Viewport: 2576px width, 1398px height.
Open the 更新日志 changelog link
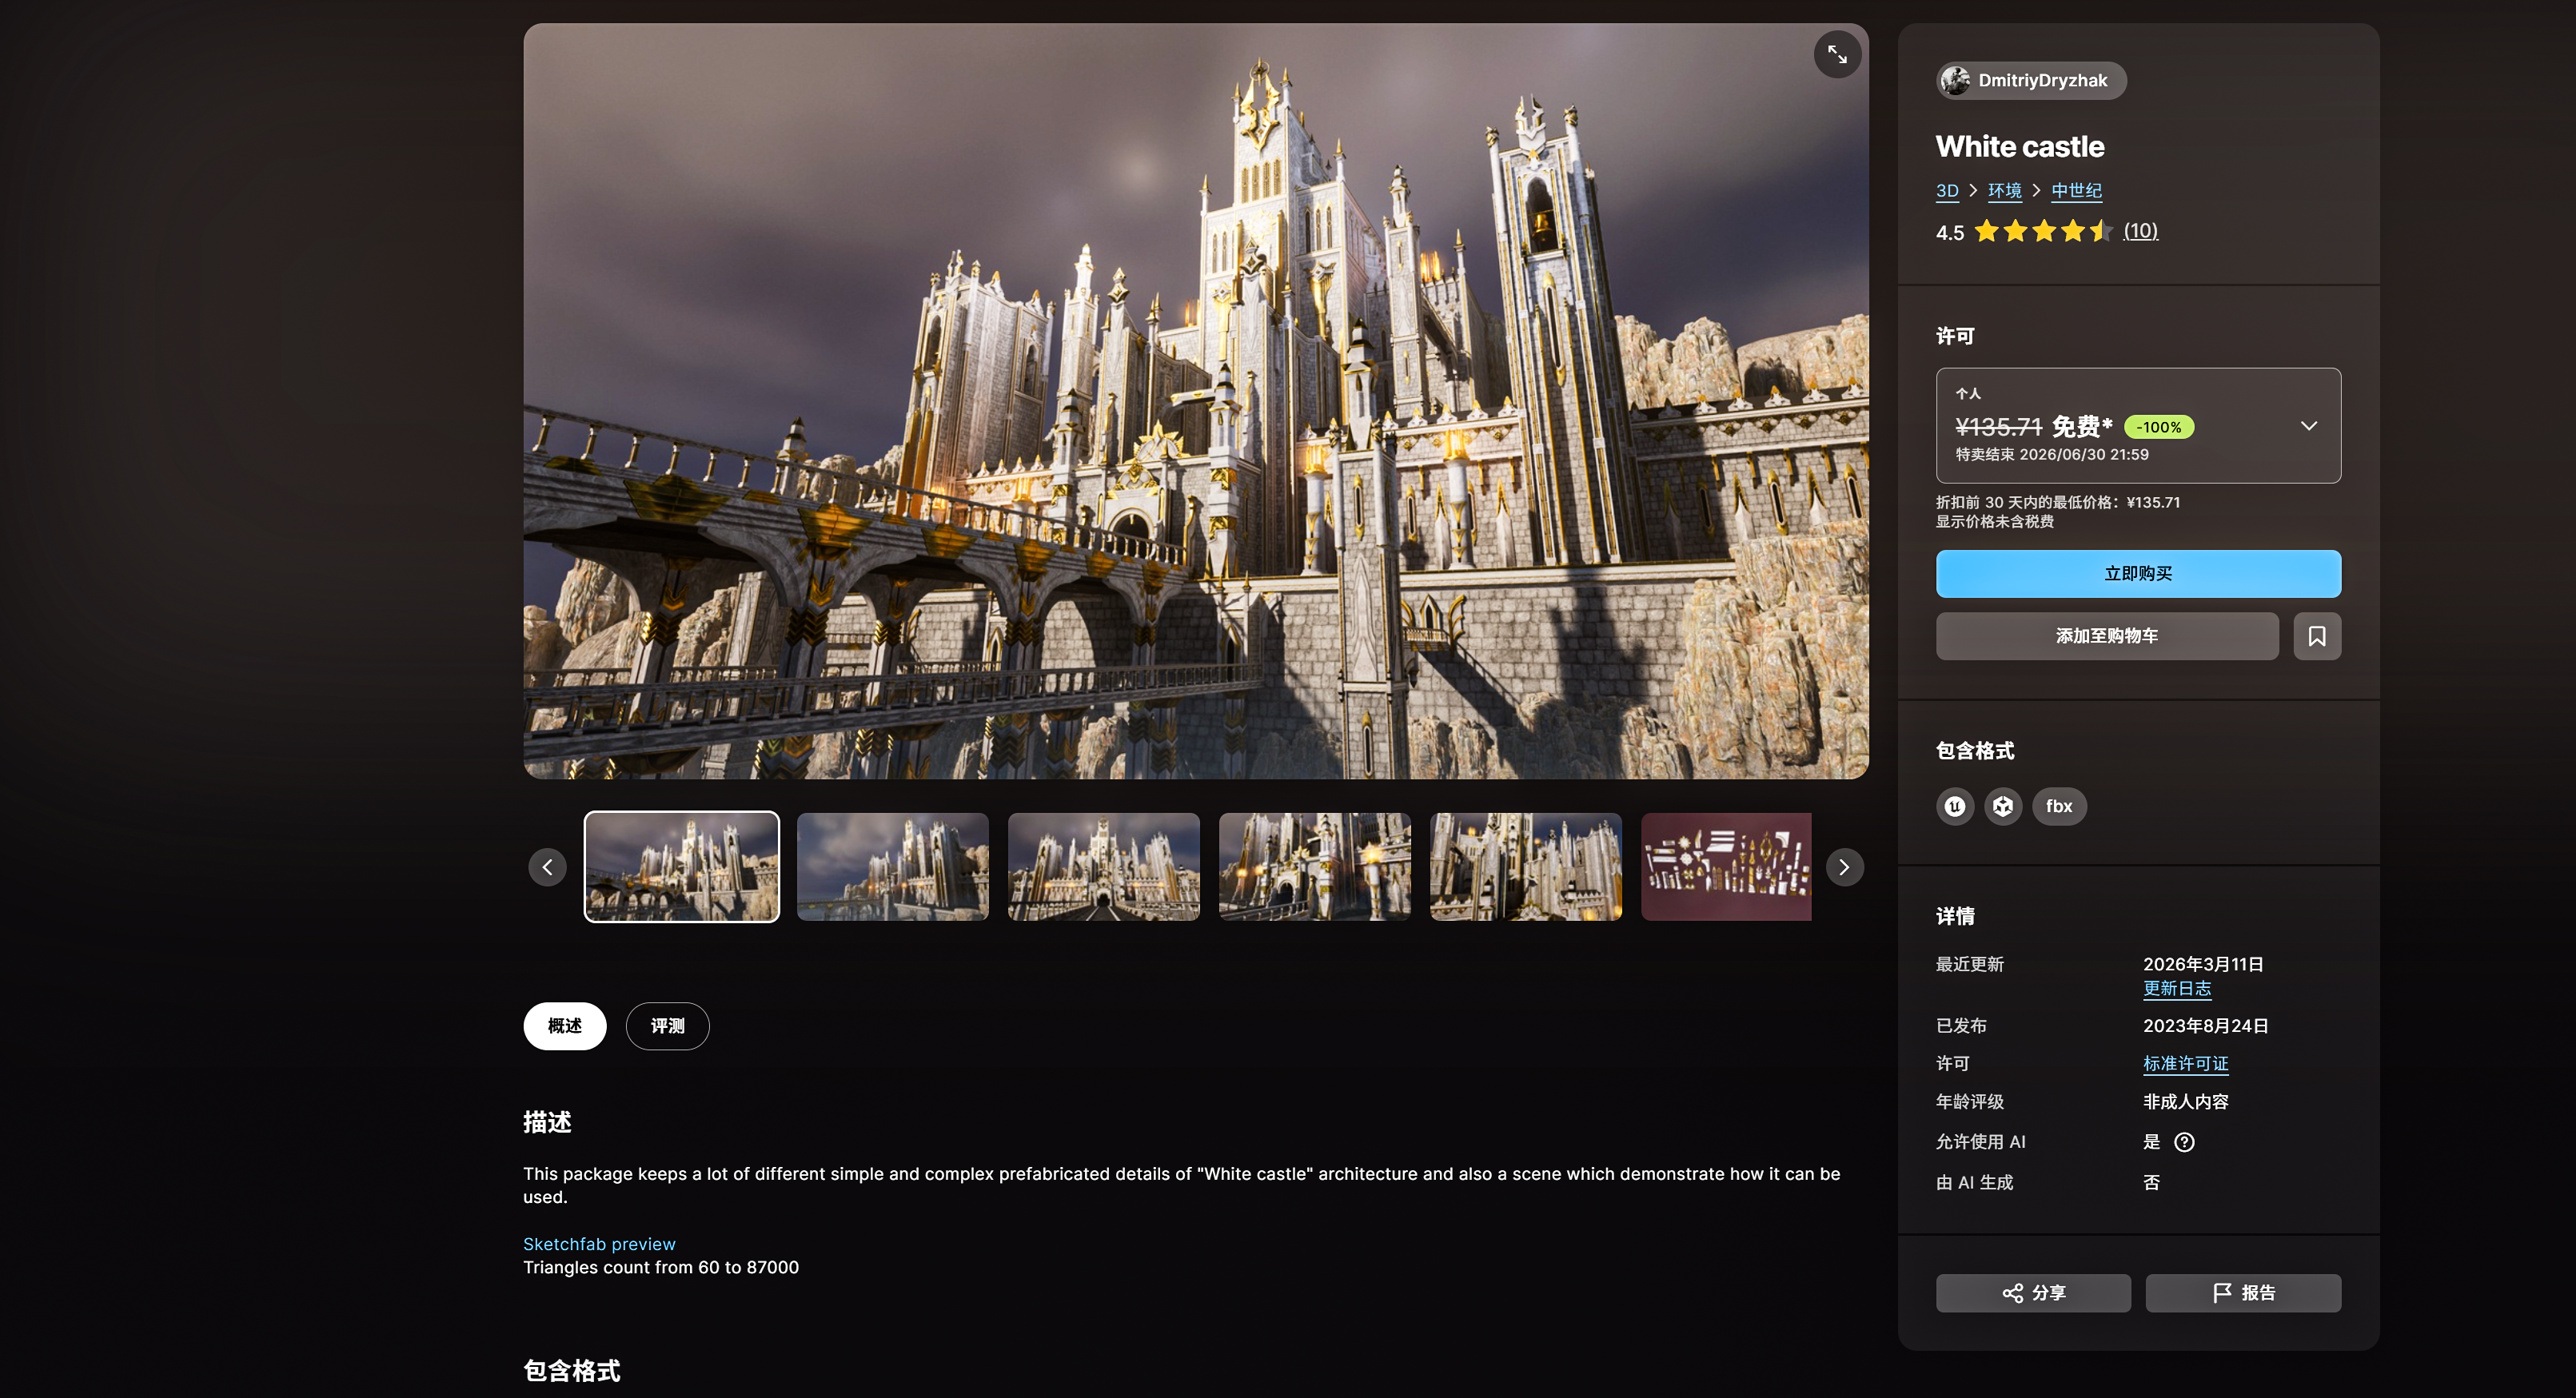(x=2176, y=988)
